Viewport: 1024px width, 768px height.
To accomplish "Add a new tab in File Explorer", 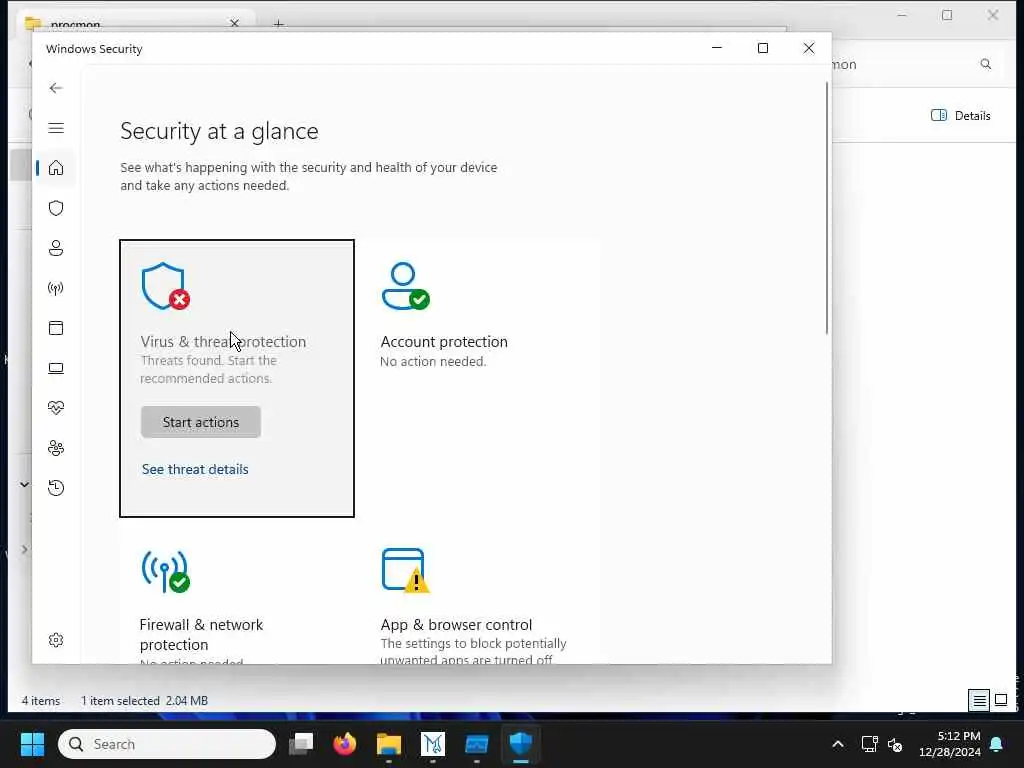I will [279, 24].
